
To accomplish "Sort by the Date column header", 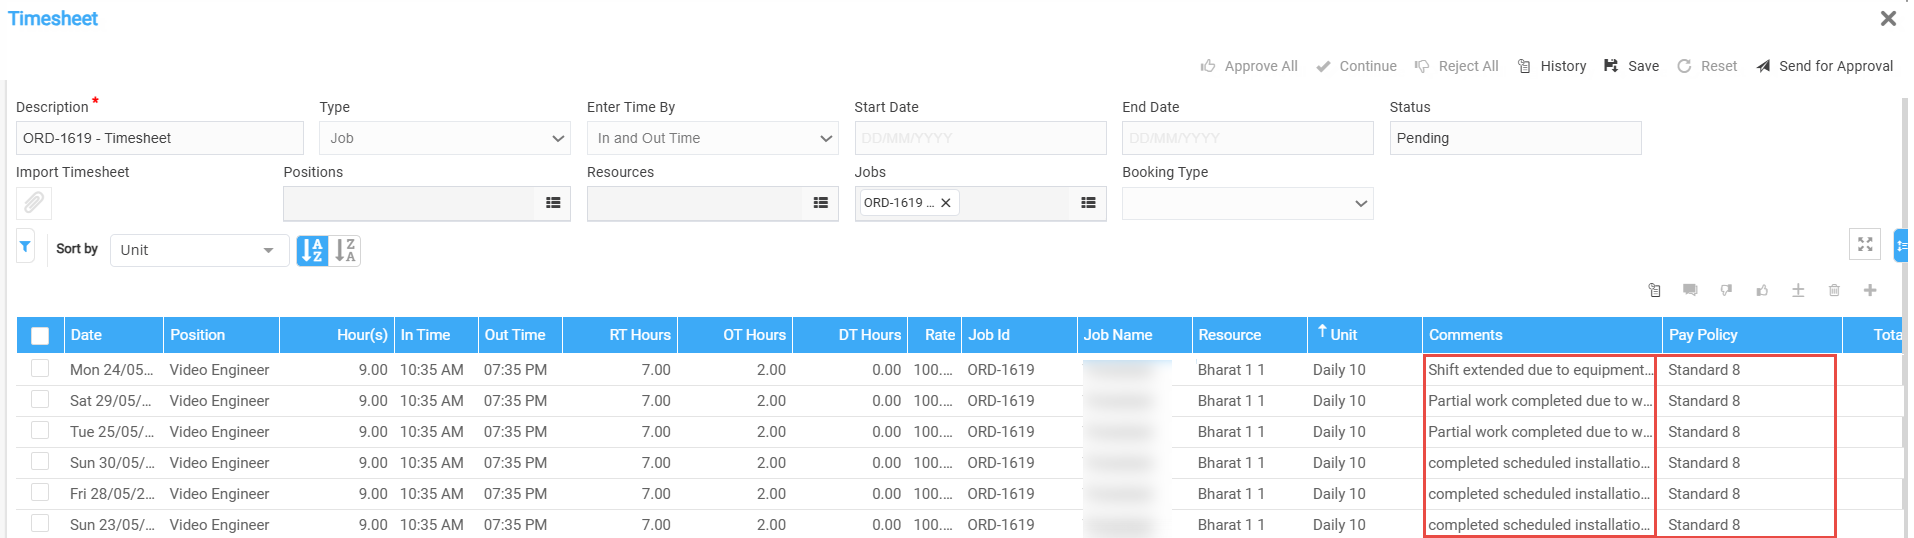I will [87, 335].
